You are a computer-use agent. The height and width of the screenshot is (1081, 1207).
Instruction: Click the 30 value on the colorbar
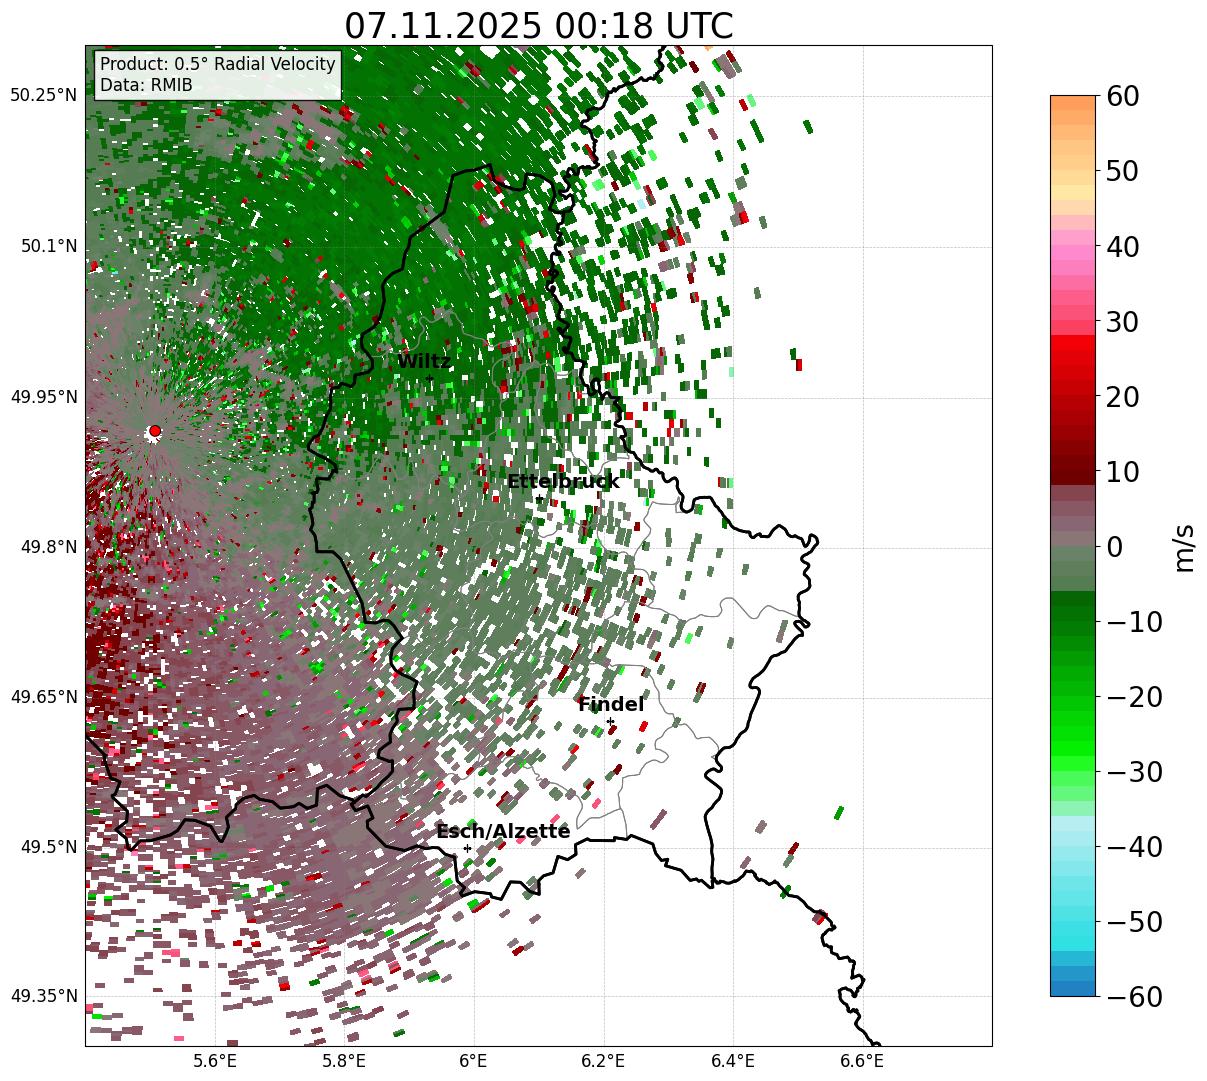coord(1123,321)
